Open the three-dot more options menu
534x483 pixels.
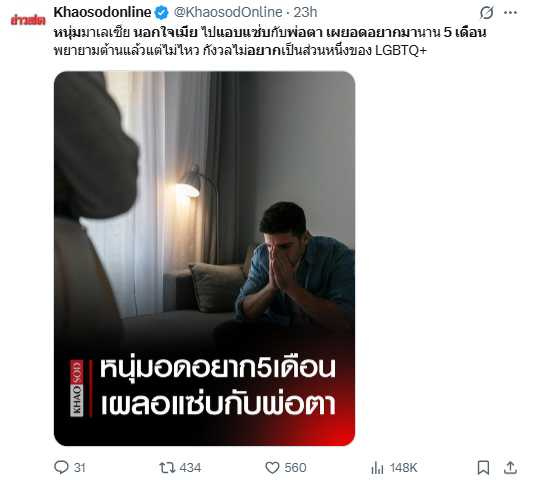coord(510,13)
